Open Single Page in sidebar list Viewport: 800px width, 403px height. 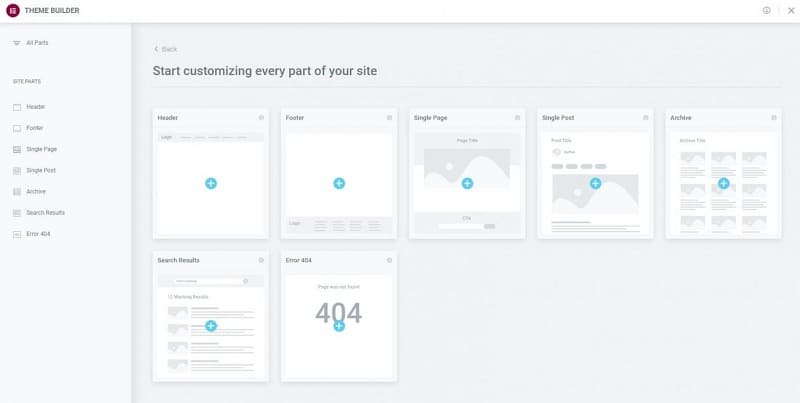pos(40,149)
